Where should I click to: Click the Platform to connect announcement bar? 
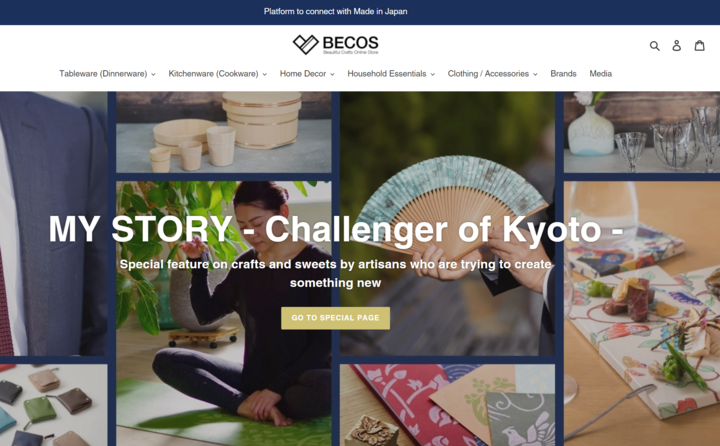(x=336, y=11)
